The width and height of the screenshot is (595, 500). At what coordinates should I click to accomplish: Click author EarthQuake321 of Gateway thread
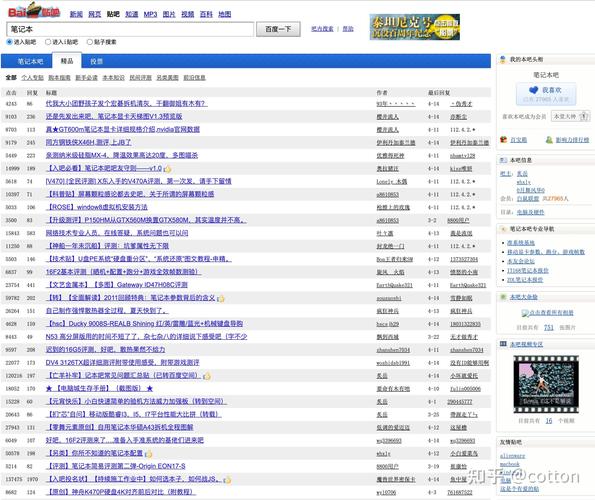click(394, 285)
